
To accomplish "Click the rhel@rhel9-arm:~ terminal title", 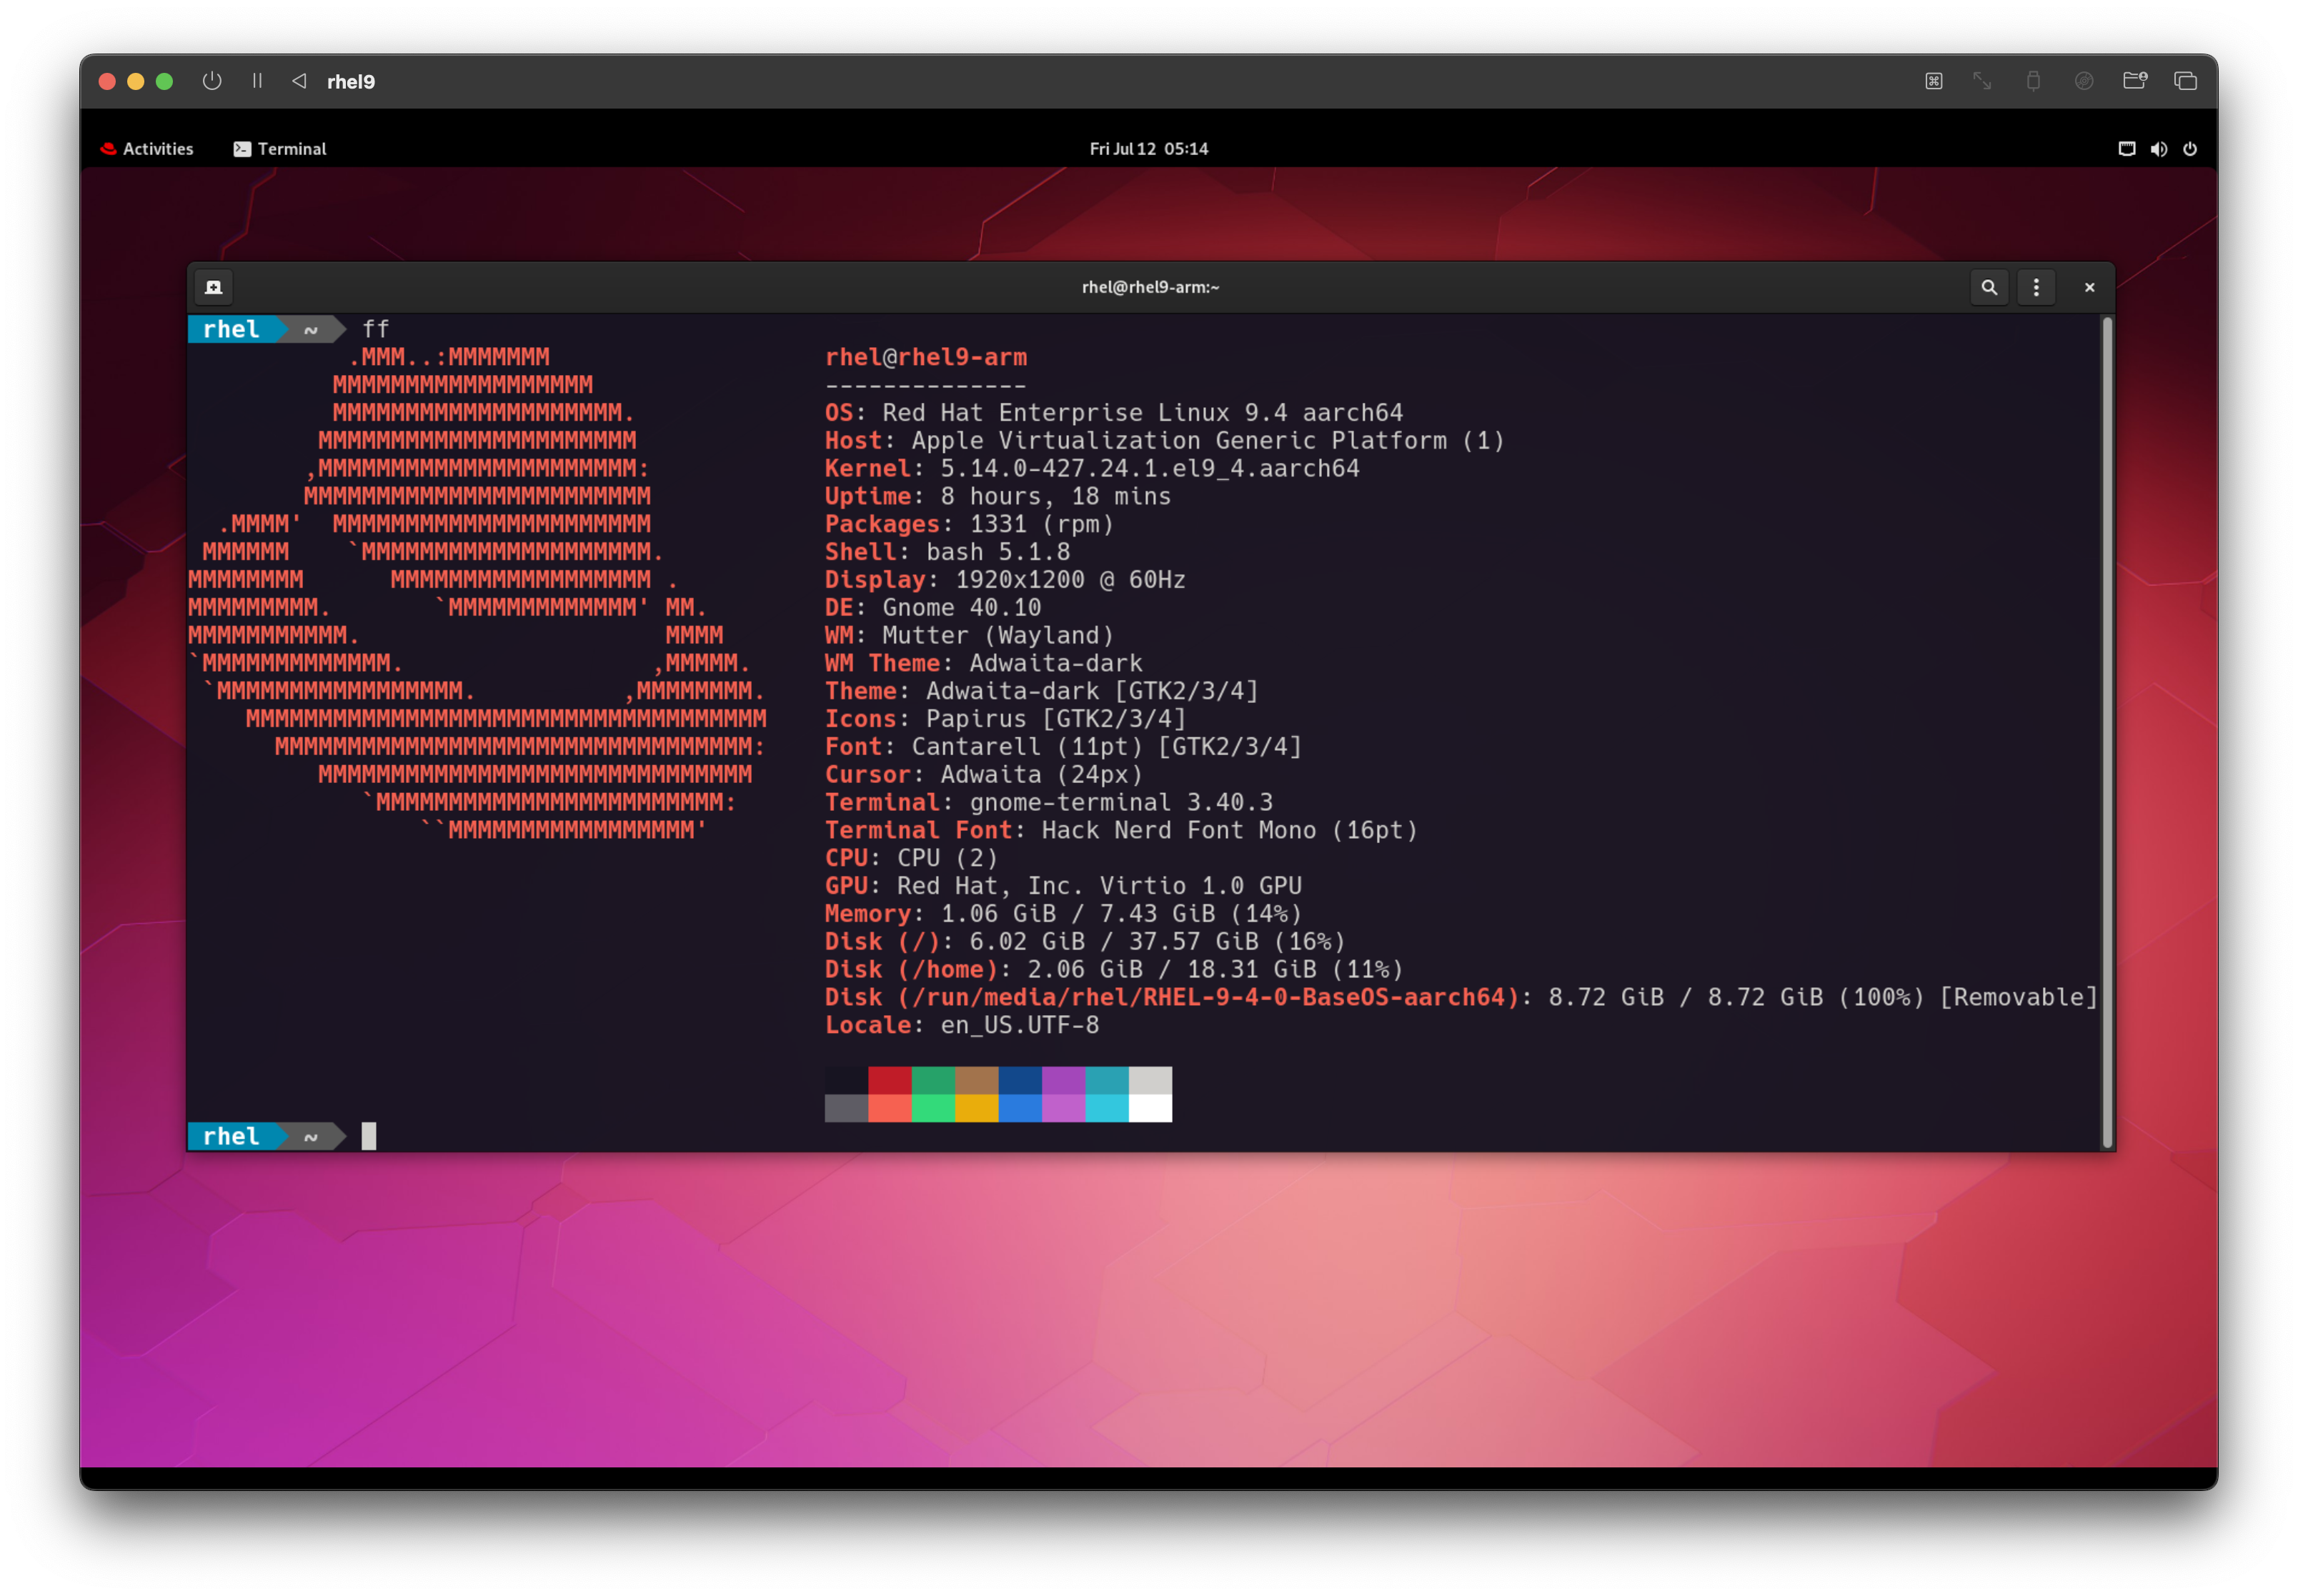I will (x=1150, y=287).
